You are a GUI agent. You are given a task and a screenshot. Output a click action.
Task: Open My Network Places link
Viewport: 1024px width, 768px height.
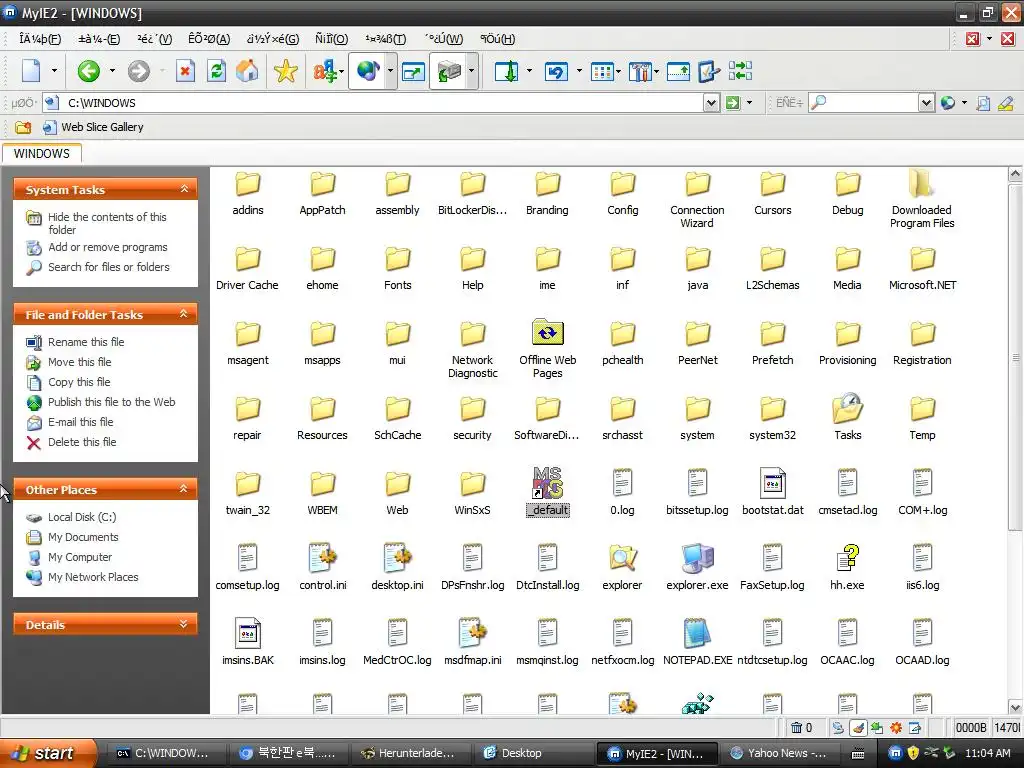coord(93,577)
